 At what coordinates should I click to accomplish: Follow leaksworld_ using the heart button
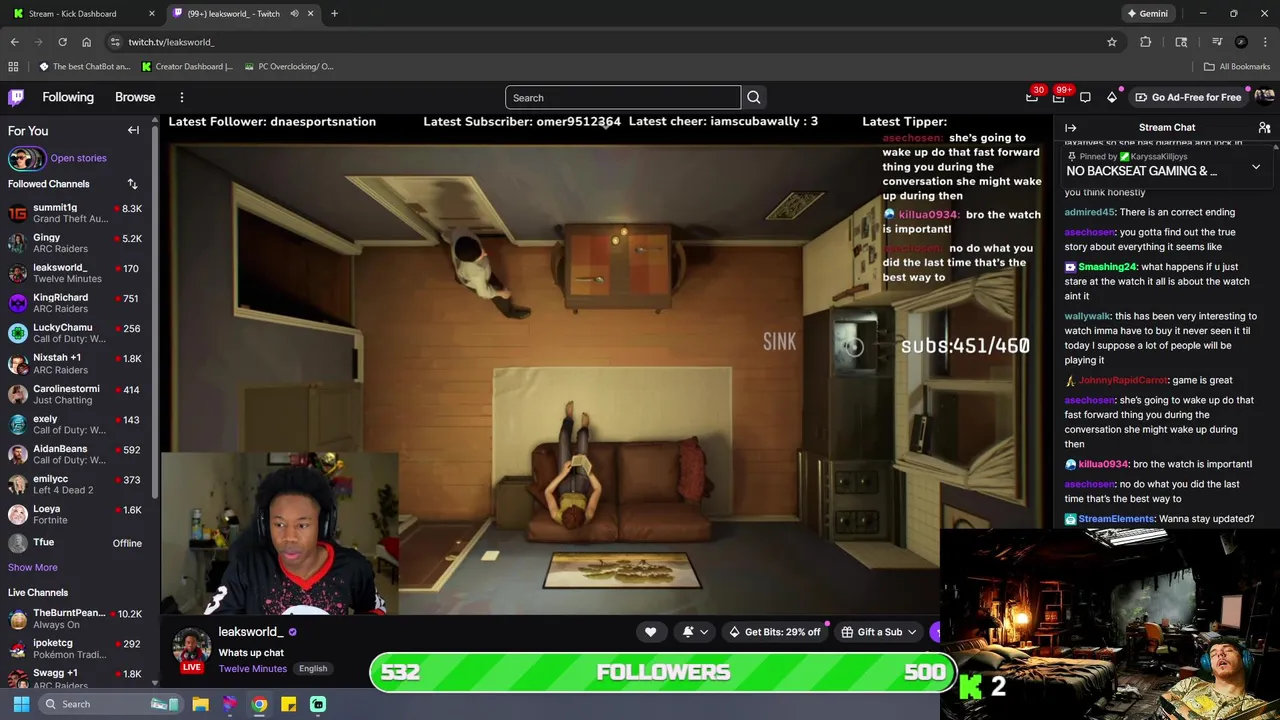point(650,632)
